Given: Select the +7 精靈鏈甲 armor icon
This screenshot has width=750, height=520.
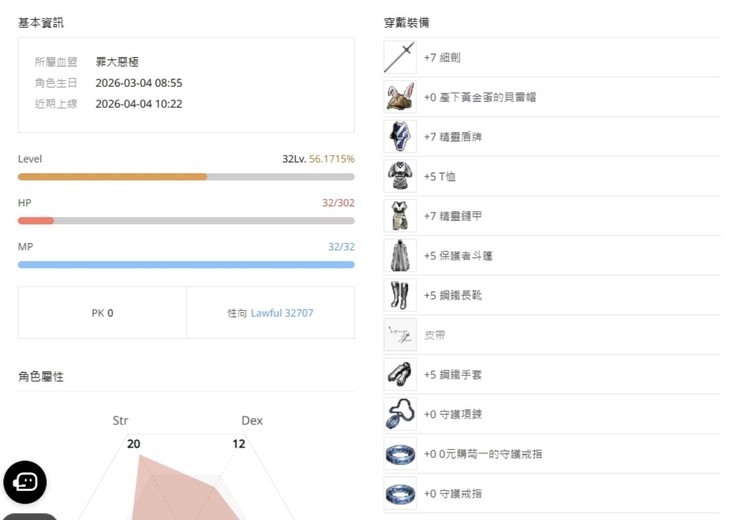Looking at the screenshot, I should click(x=400, y=215).
